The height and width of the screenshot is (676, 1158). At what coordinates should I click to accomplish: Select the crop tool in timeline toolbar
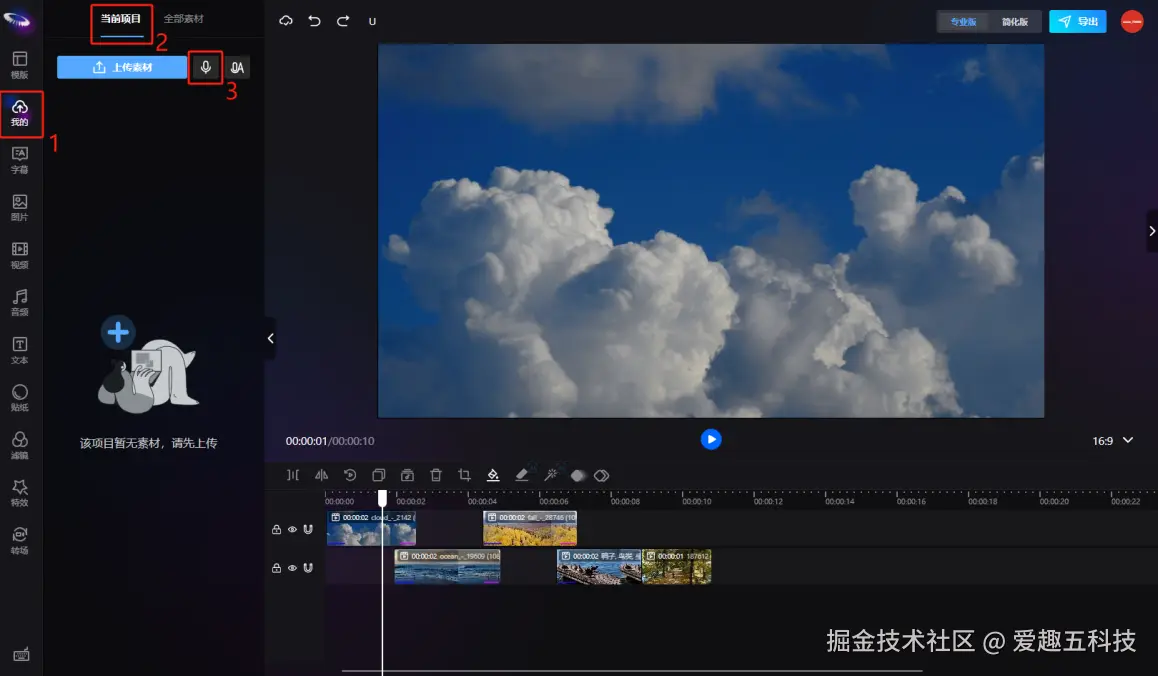464,476
